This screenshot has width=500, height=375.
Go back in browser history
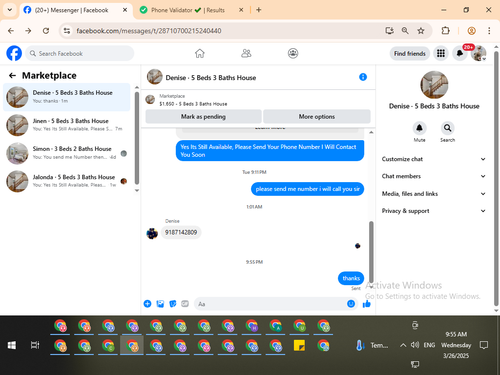point(11,31)
